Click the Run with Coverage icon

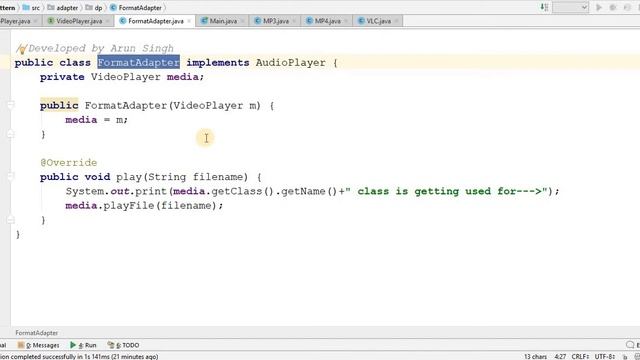(627, 7)
